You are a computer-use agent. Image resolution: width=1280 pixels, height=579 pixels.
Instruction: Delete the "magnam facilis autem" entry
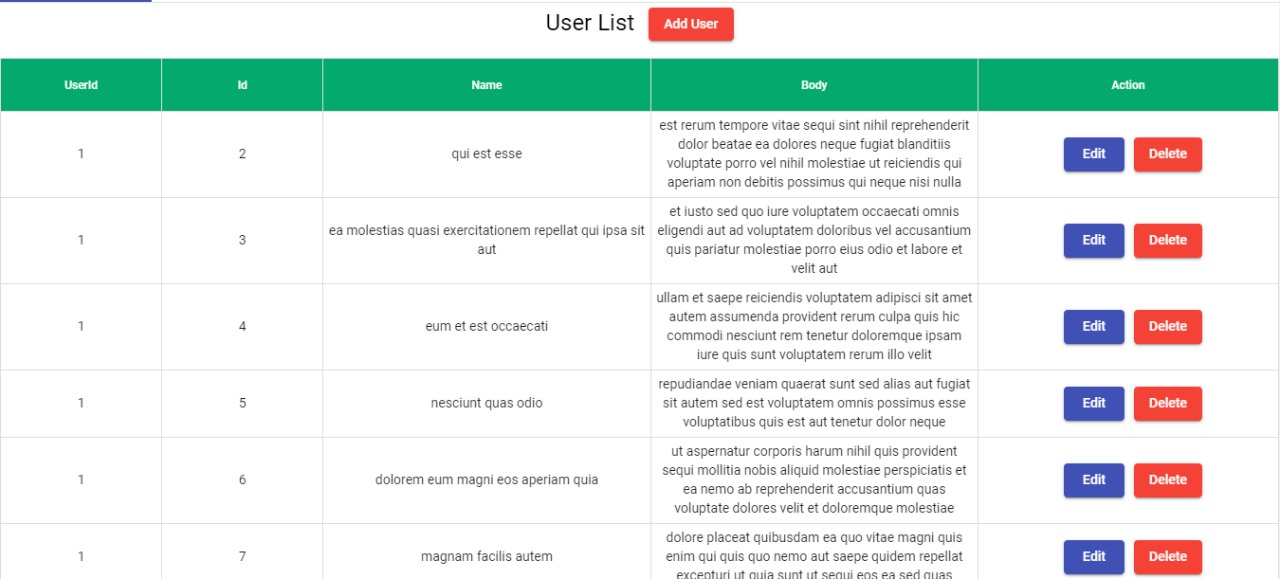tap(1167, 557)
